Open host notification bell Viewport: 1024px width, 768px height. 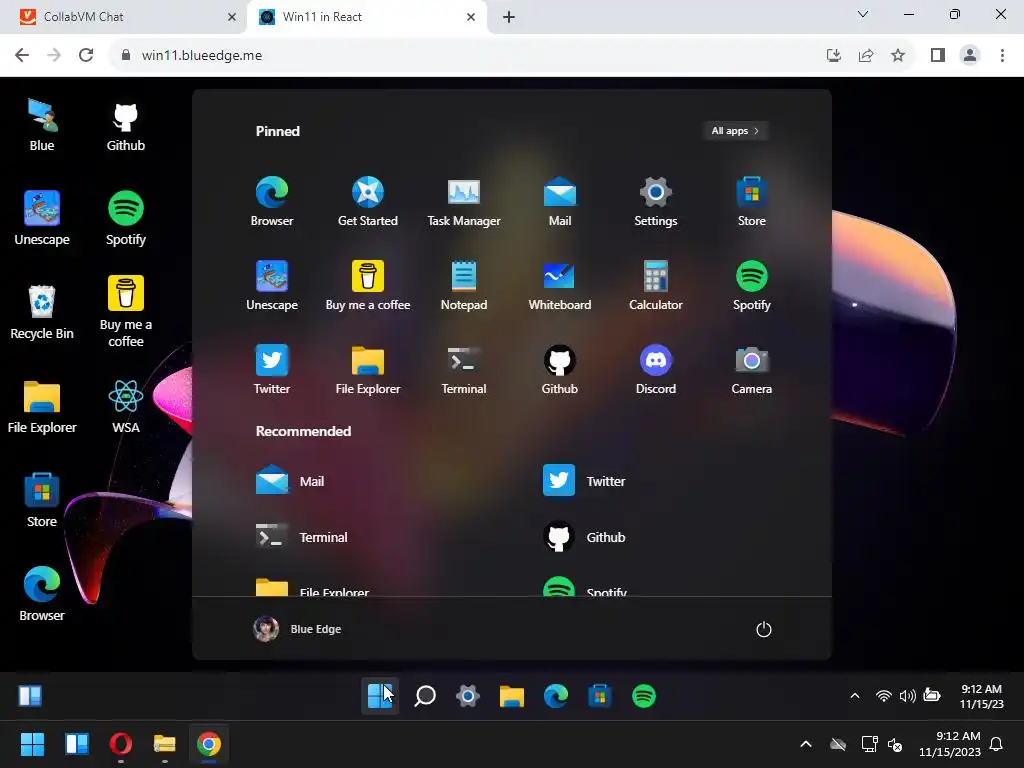pyautogui.click(x=996, y=744)
